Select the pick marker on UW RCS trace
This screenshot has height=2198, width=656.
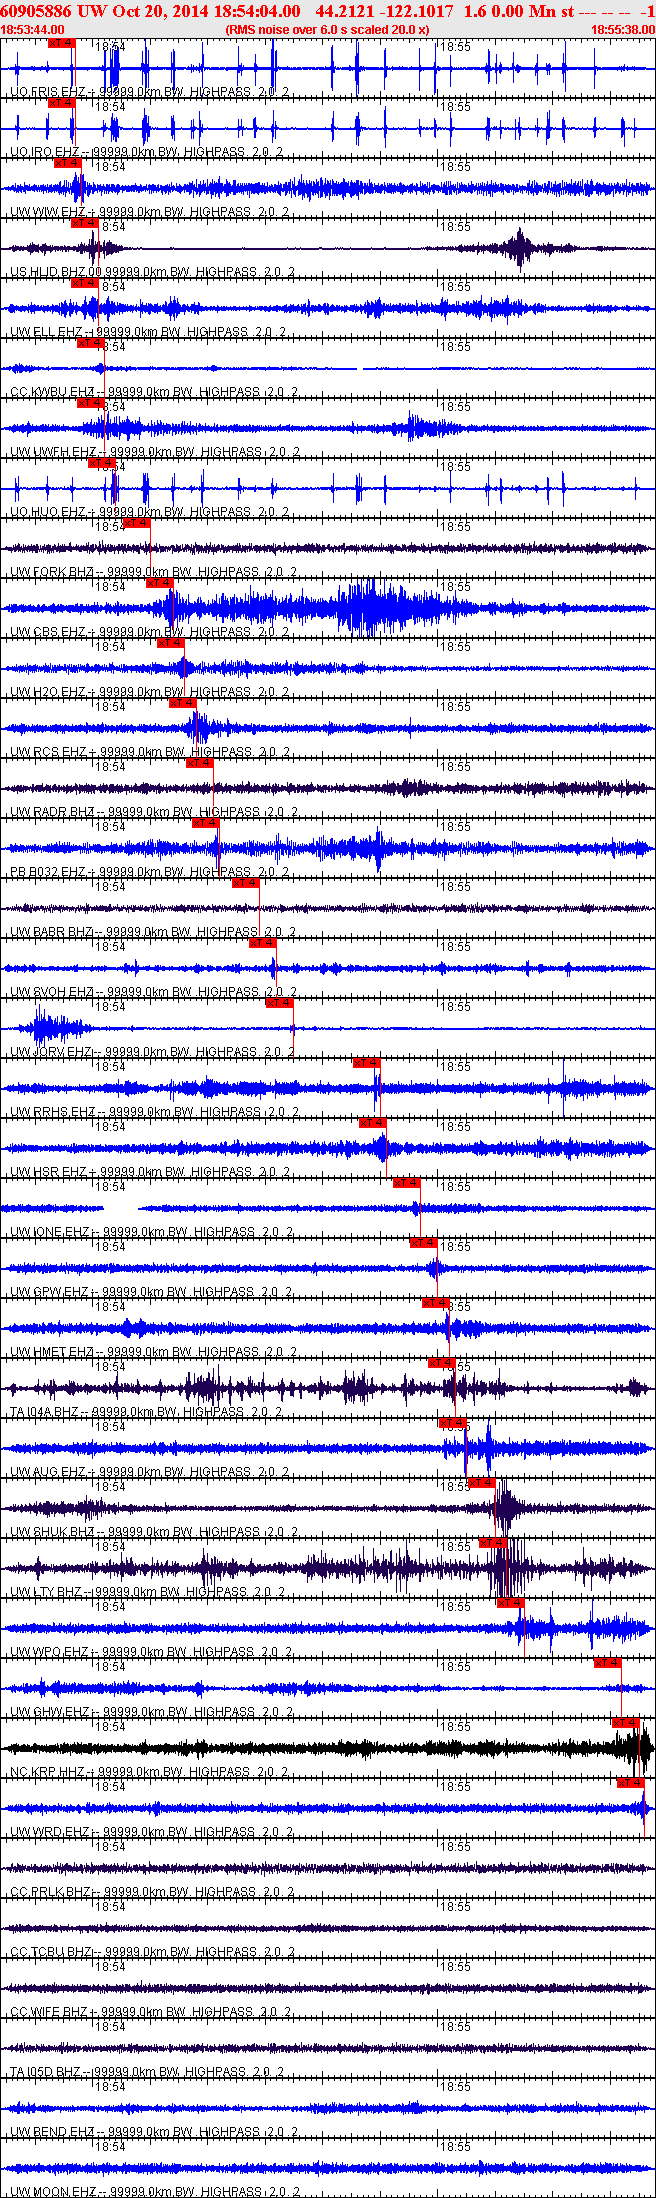pyautogui.click(x=183, y=703)
